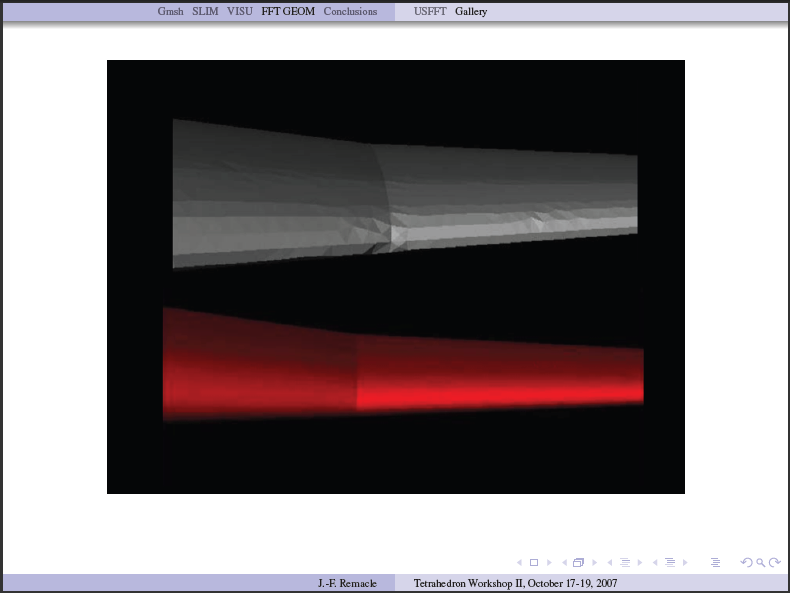Go to next slide arrow
This screenshot has height=593, width=790.
pyautogui.click(x=549, y=563)
